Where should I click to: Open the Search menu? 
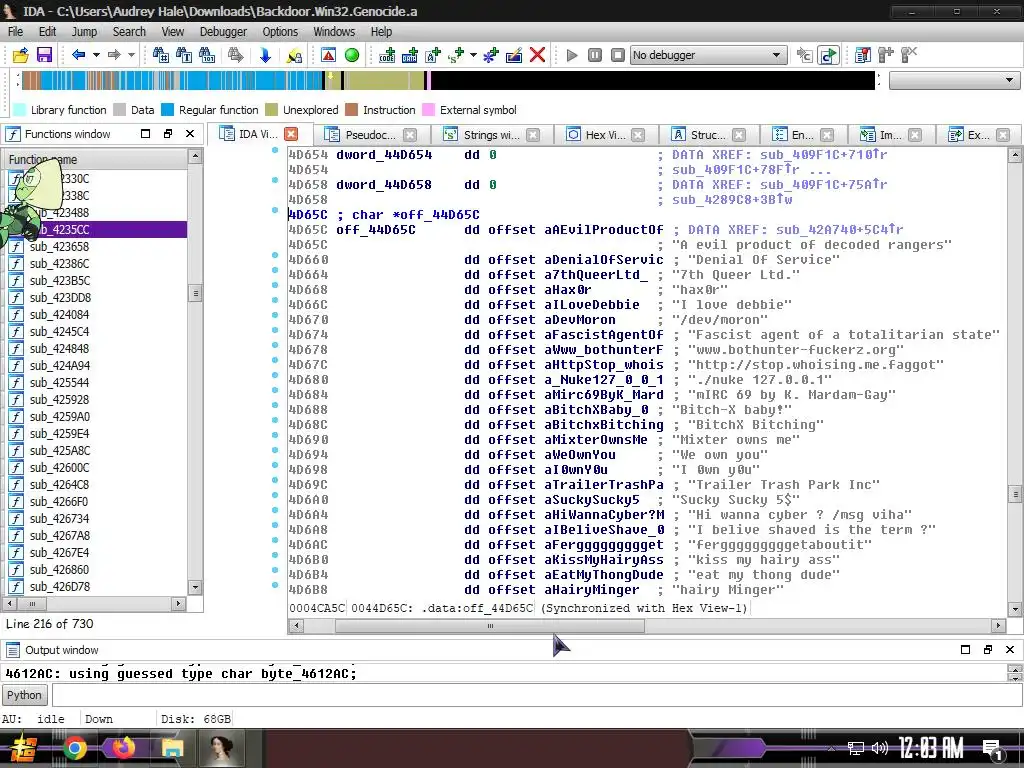click(x=129, y=31)
